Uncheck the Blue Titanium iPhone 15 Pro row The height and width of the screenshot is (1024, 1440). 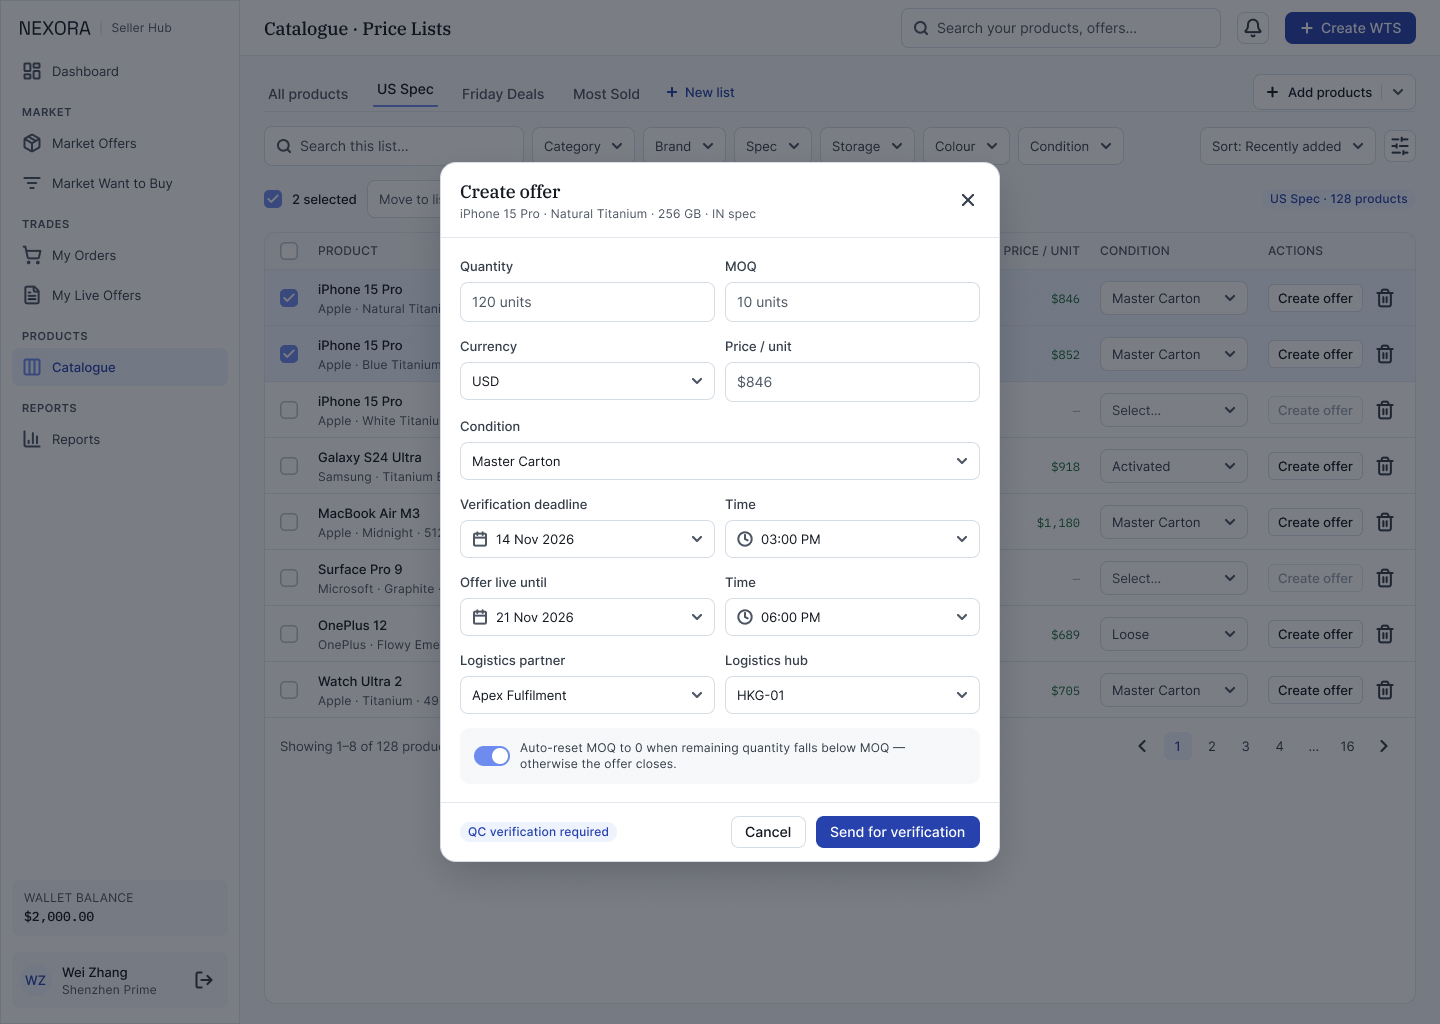coord(289,354)
